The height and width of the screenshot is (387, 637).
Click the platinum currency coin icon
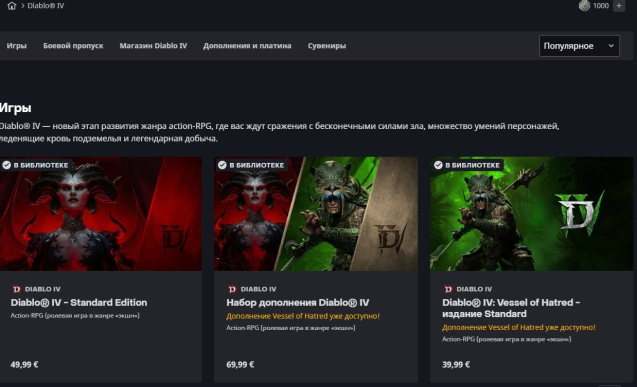584,6
